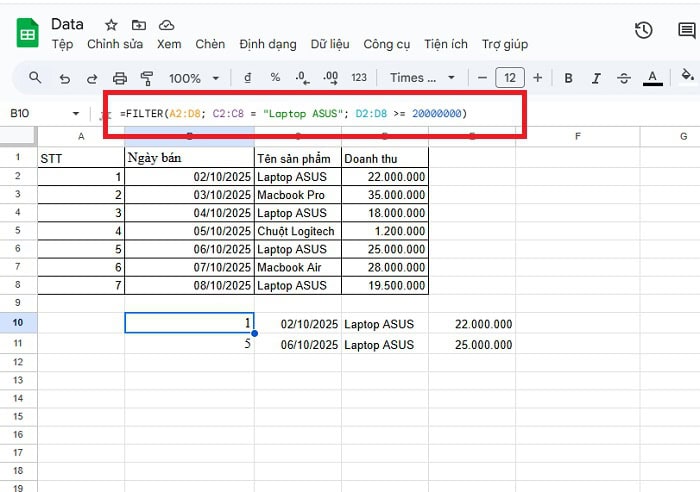Toggle italic formatting
700x492 pixels.
596,78
